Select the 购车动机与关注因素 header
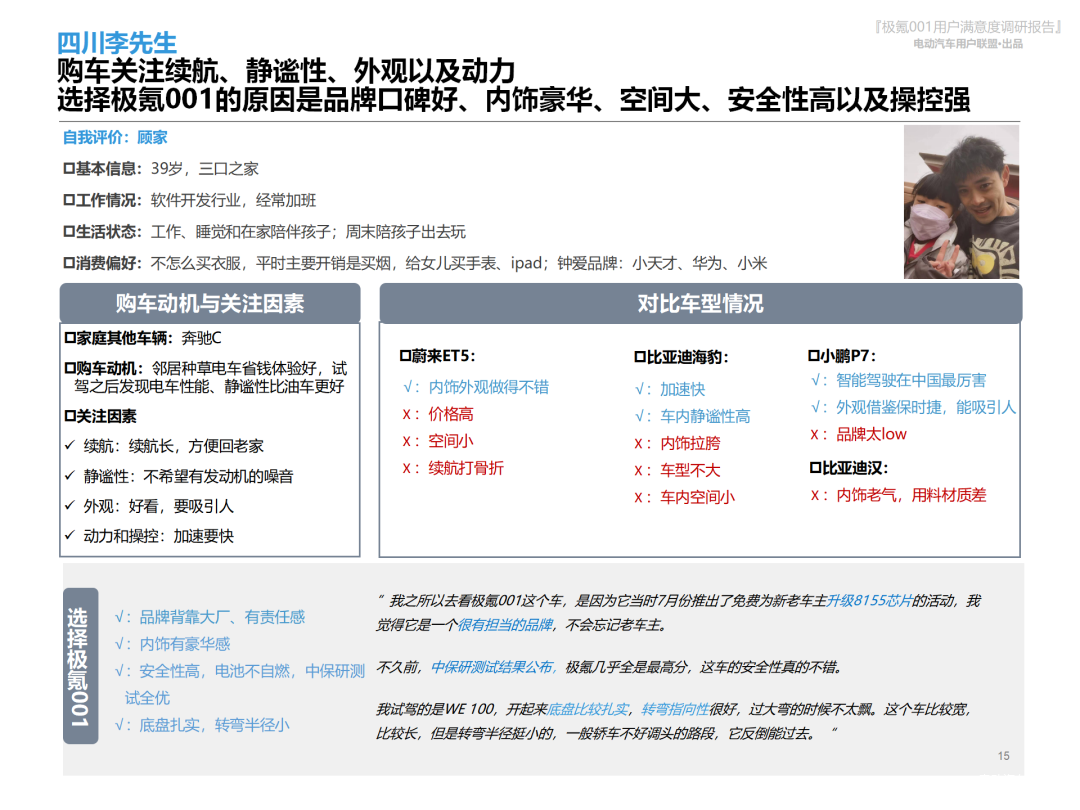The width and height of the screenshot is (1080, 810). [x=209, y=303]
